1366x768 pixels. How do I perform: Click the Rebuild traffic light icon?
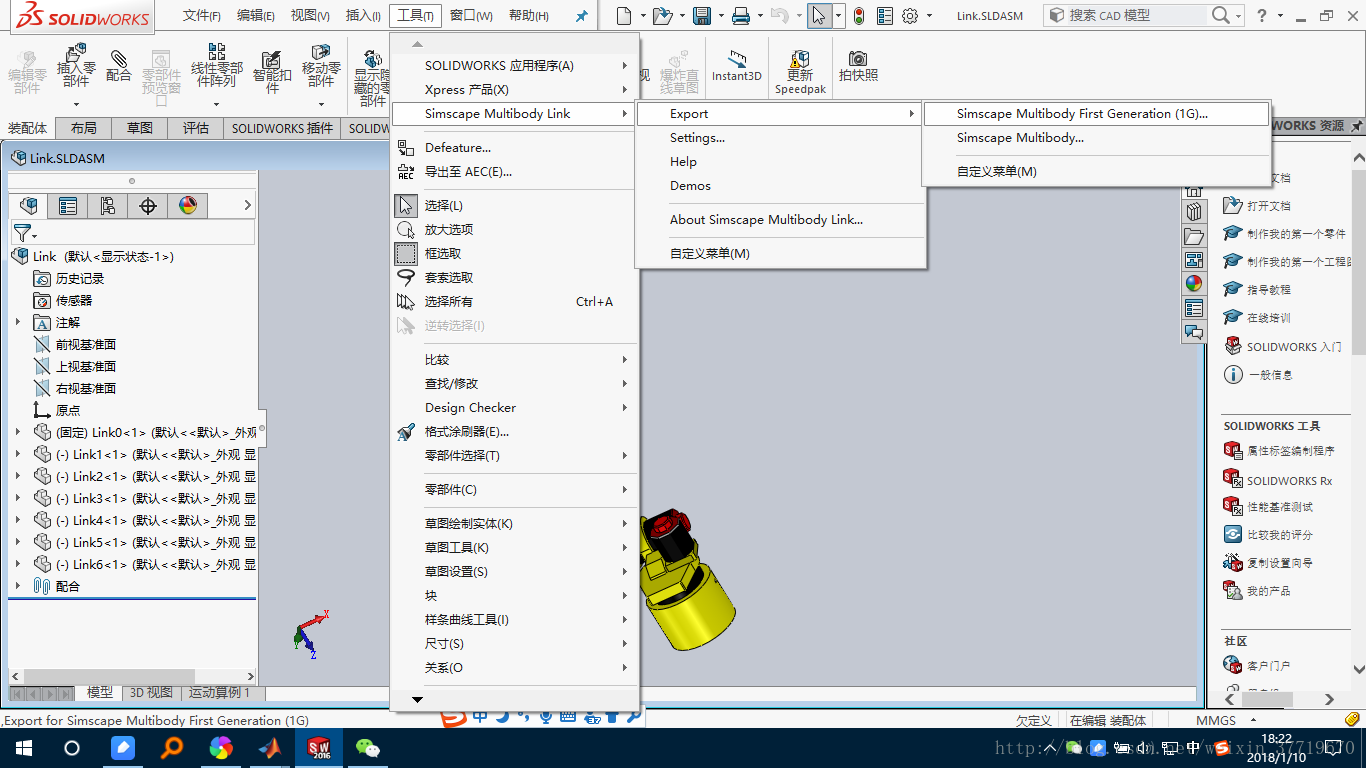[858, 16]
